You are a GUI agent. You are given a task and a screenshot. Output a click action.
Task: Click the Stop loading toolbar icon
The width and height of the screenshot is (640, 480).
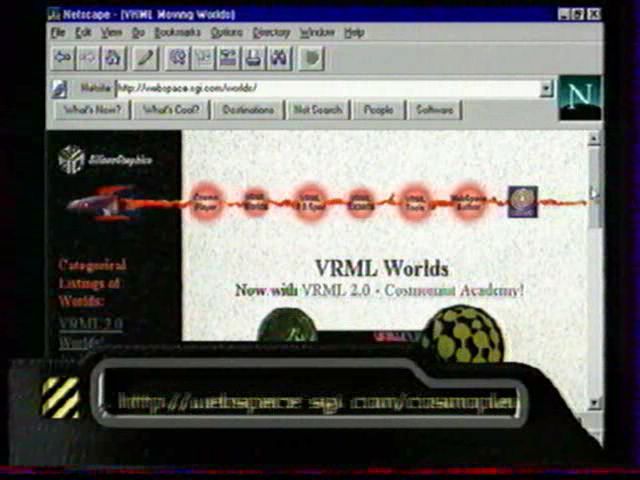click(311, 58)
